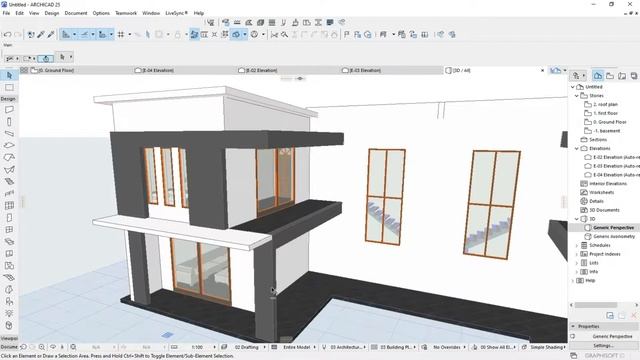Toggle the guide lines icon in toolbar

pyautogui.click(x=66, y=35)
